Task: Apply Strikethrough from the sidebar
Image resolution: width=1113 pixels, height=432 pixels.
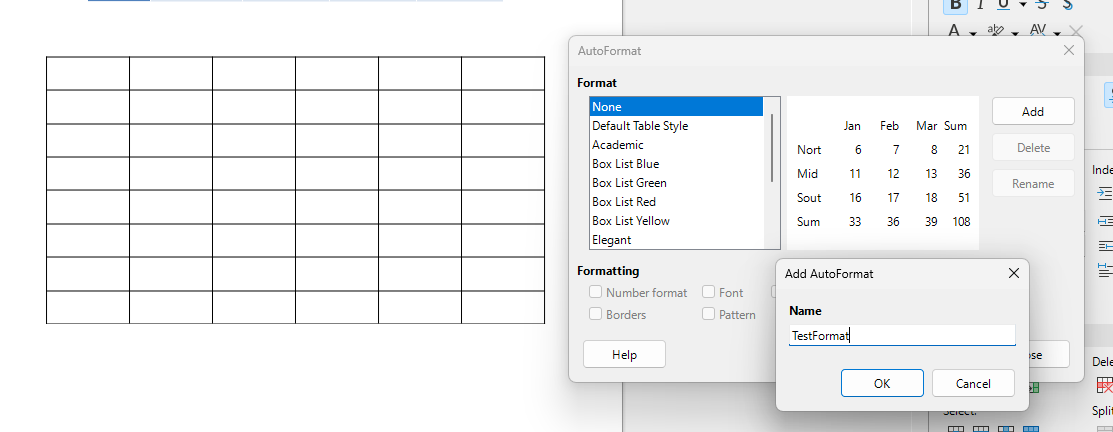Action: [x=1042, y=5]
